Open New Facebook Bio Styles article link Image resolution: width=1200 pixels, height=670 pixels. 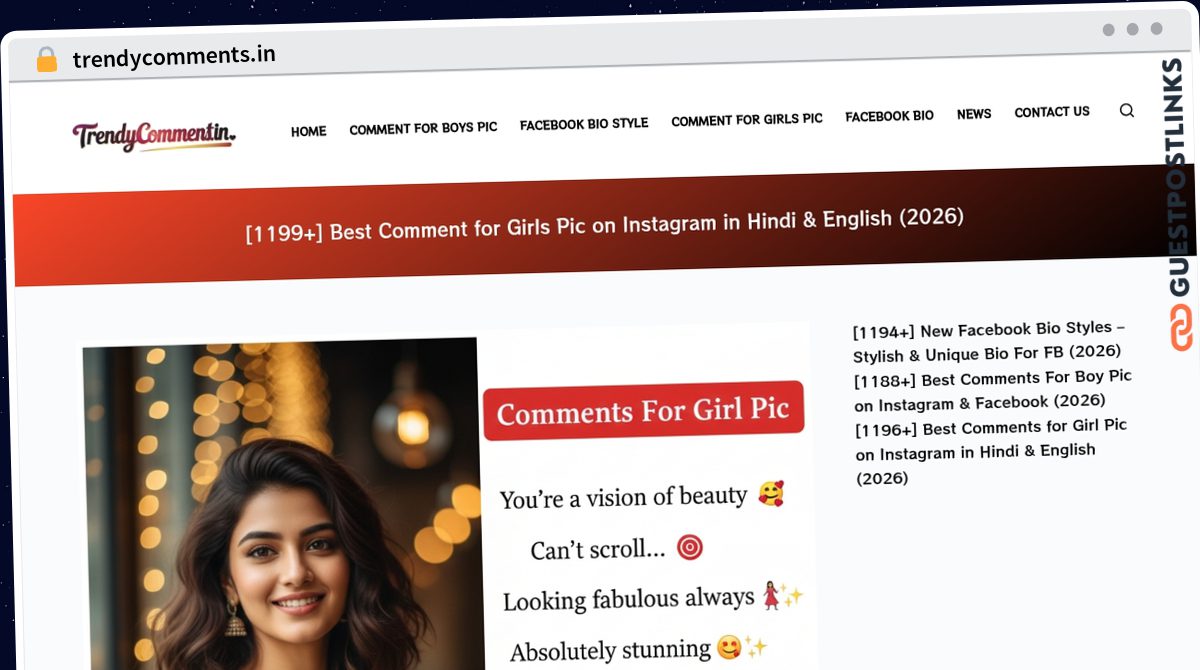point(990,341)
